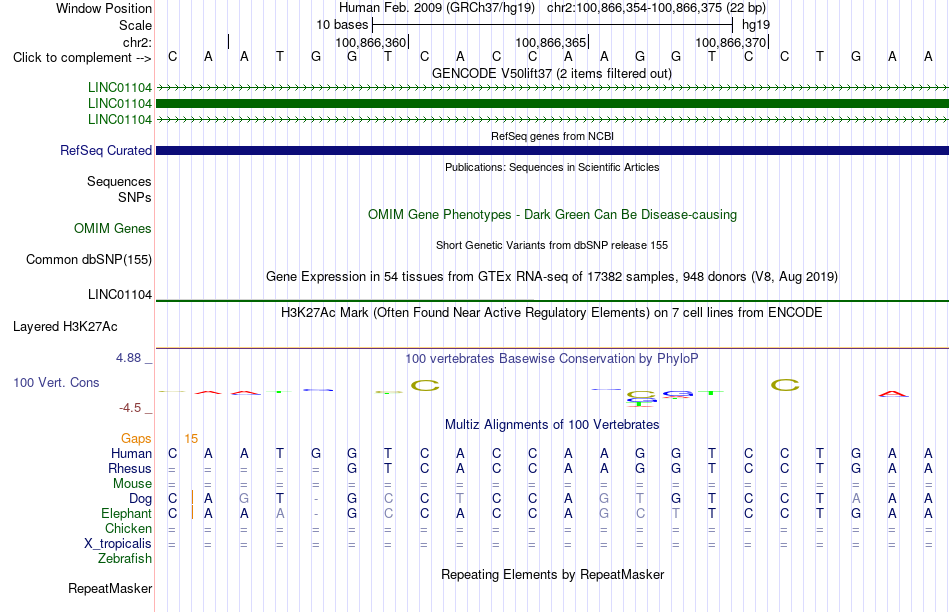Open "Short Genetic Variants from dbSNP" title

552,245
